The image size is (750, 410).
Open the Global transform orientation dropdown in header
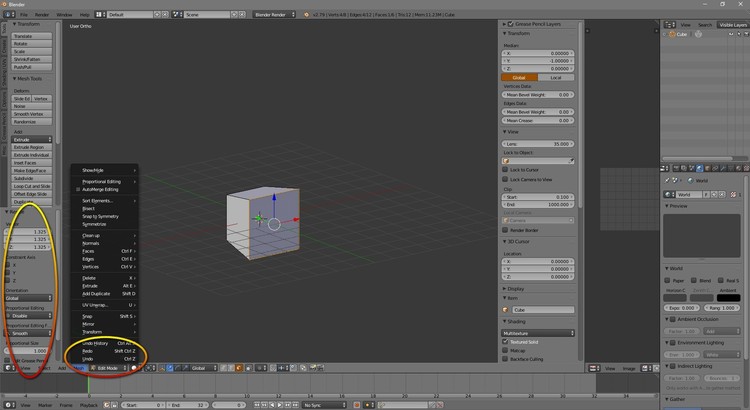coord(203,368)
